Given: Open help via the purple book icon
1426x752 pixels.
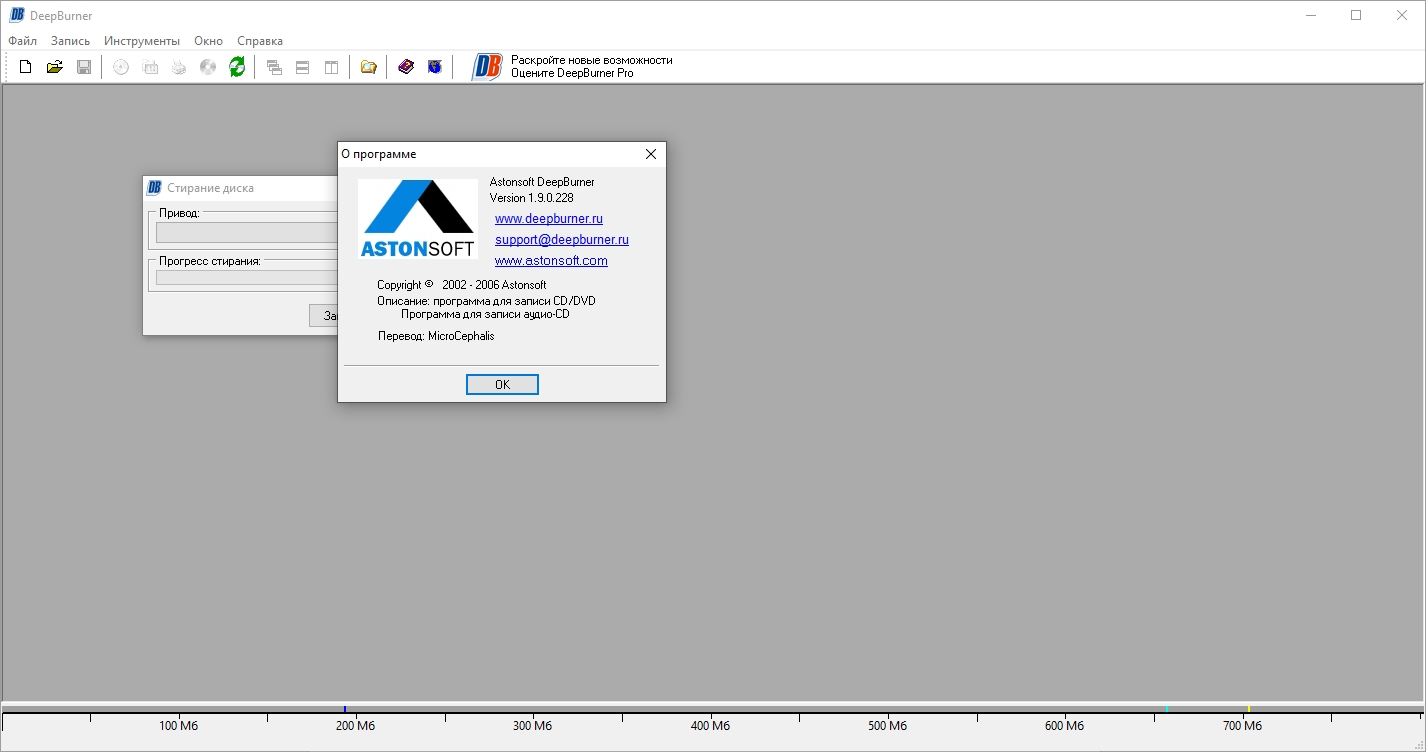Looking at the screenshot, I should (x=406, y=67).
